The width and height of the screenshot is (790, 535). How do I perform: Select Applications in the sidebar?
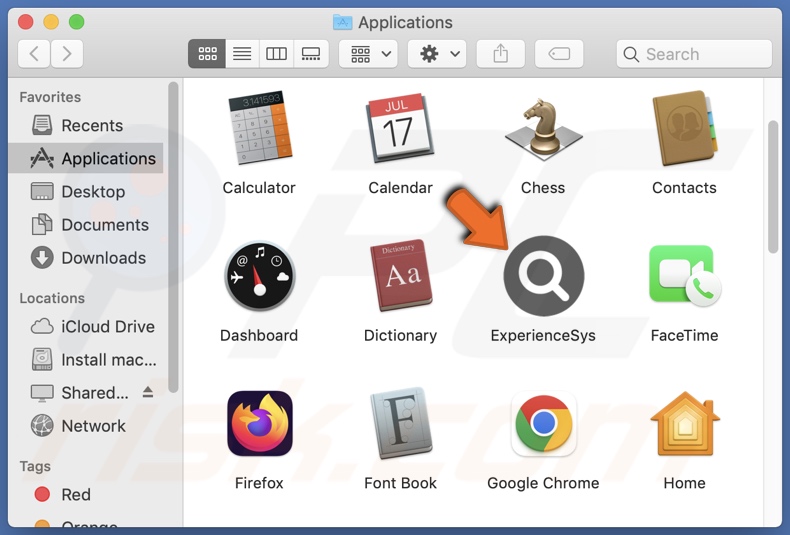[x=86, y=158]
